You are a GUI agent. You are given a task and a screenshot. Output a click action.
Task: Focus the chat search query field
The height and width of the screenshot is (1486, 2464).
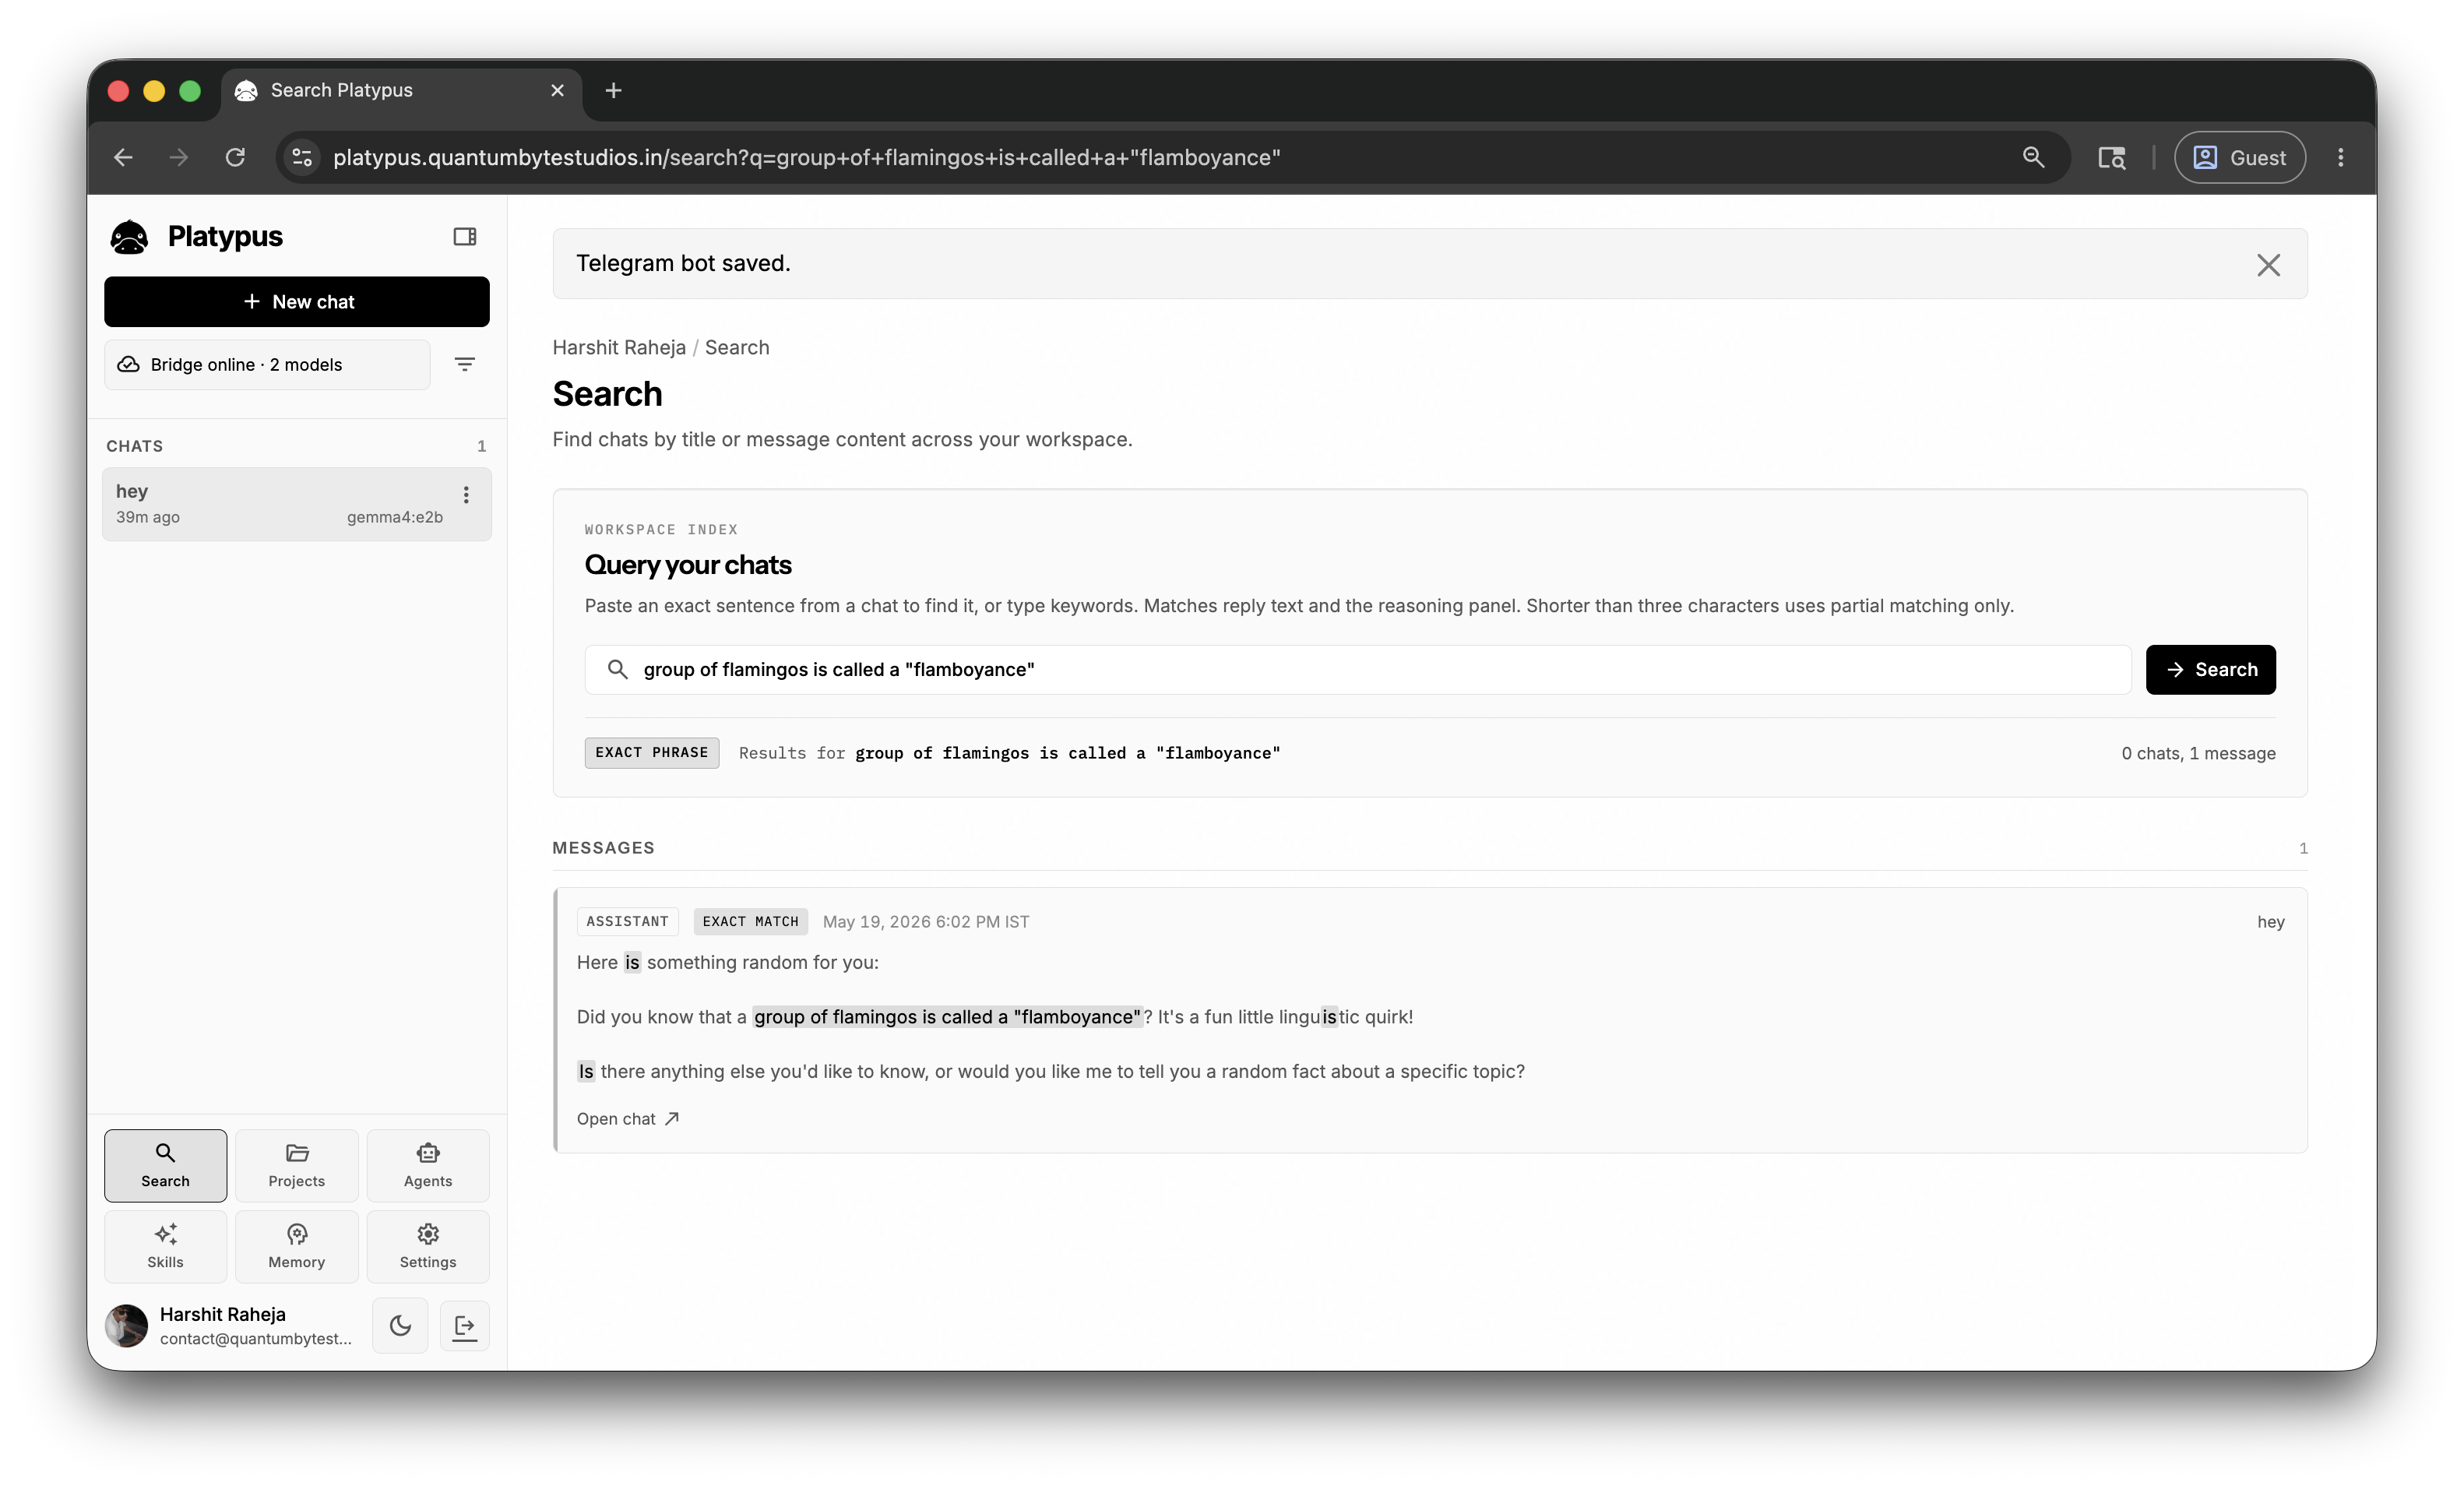point(1357,669)
